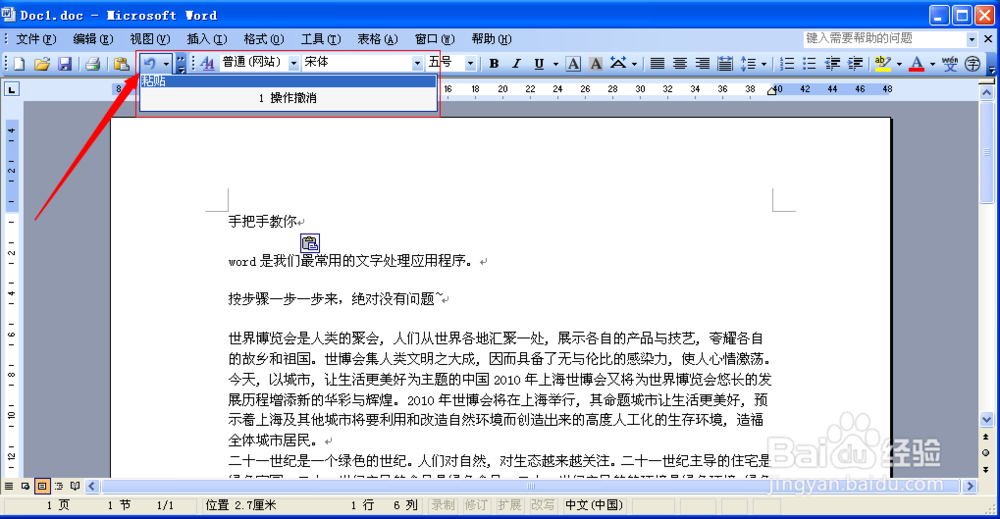Open the 视图(V) menu
1000x519 pixels.
150,39
